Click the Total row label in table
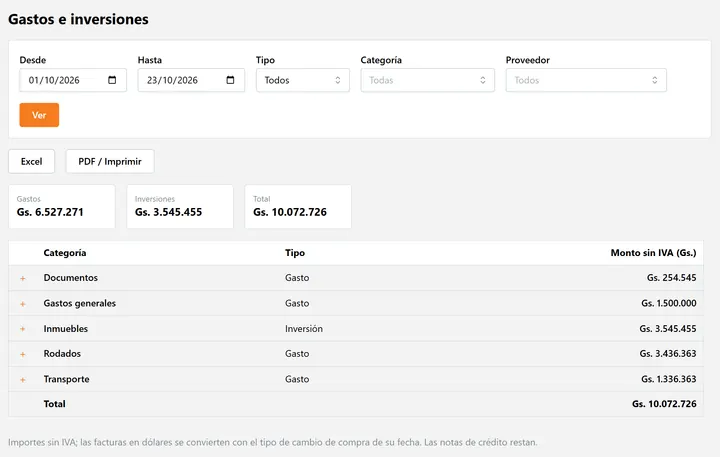The image size is (720, 457). 55,404
